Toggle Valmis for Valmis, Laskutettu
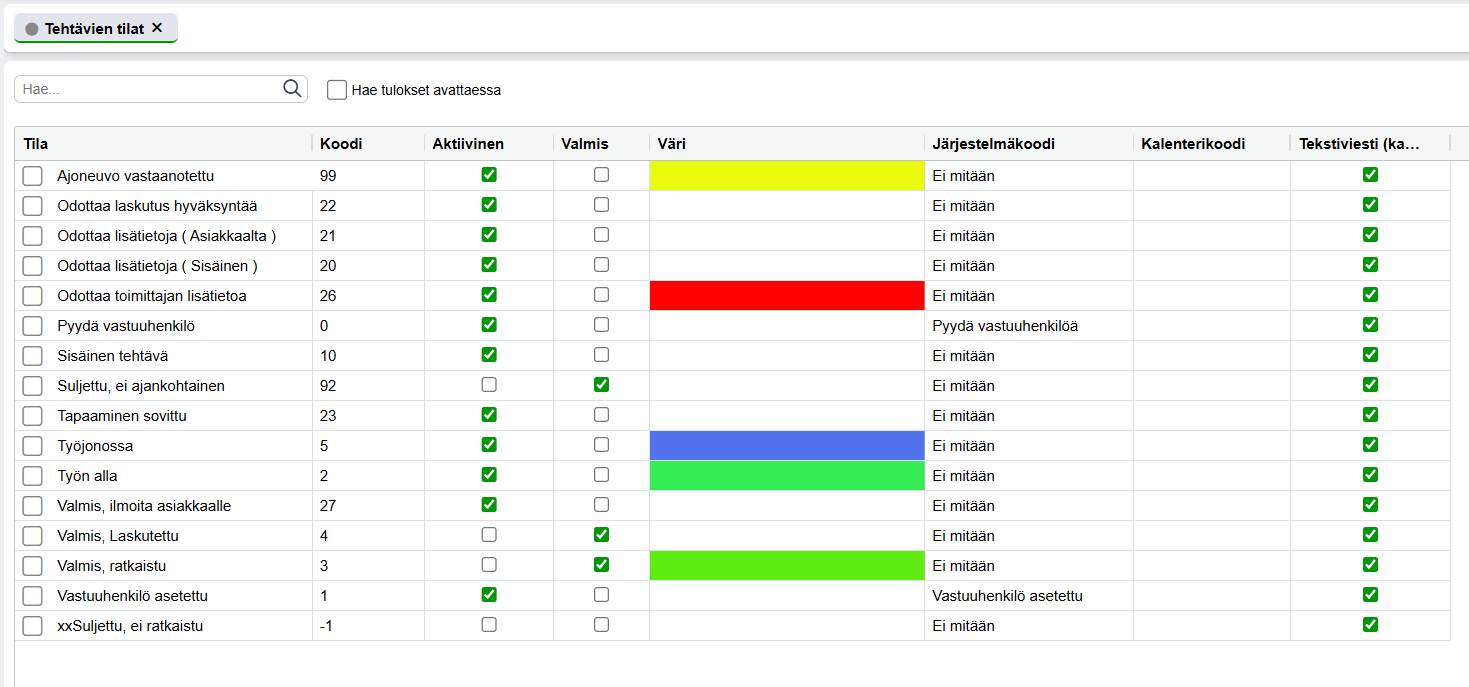 tap(601, 534)
